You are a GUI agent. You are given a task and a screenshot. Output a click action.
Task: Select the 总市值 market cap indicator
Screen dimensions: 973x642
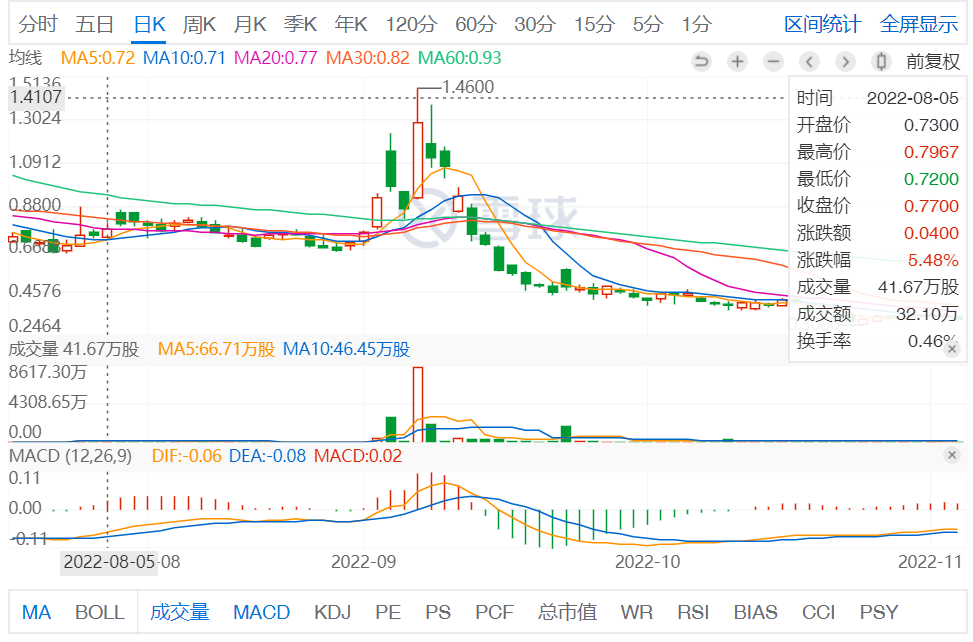(567, 612)
